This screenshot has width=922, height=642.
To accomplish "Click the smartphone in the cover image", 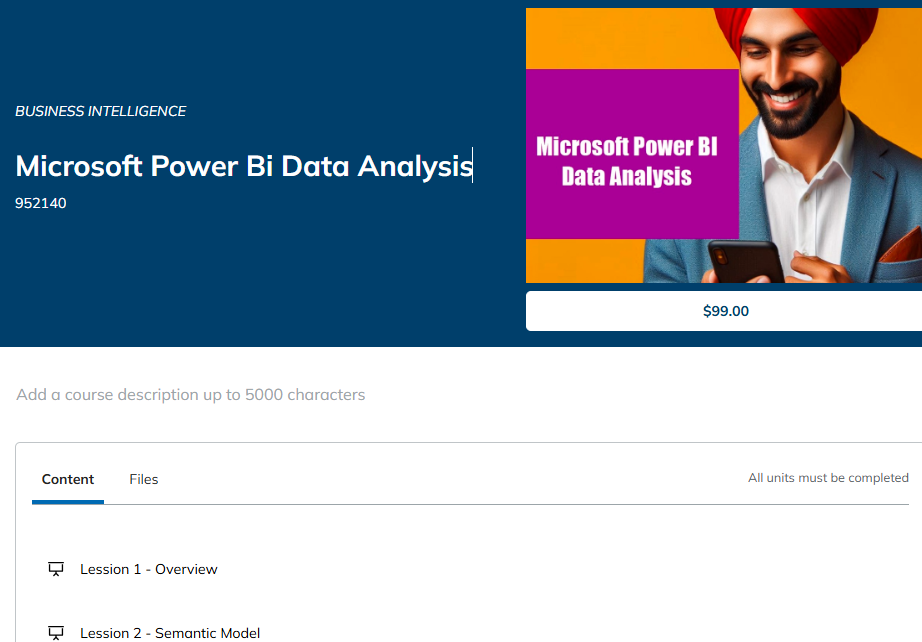I will pos(744,261).
